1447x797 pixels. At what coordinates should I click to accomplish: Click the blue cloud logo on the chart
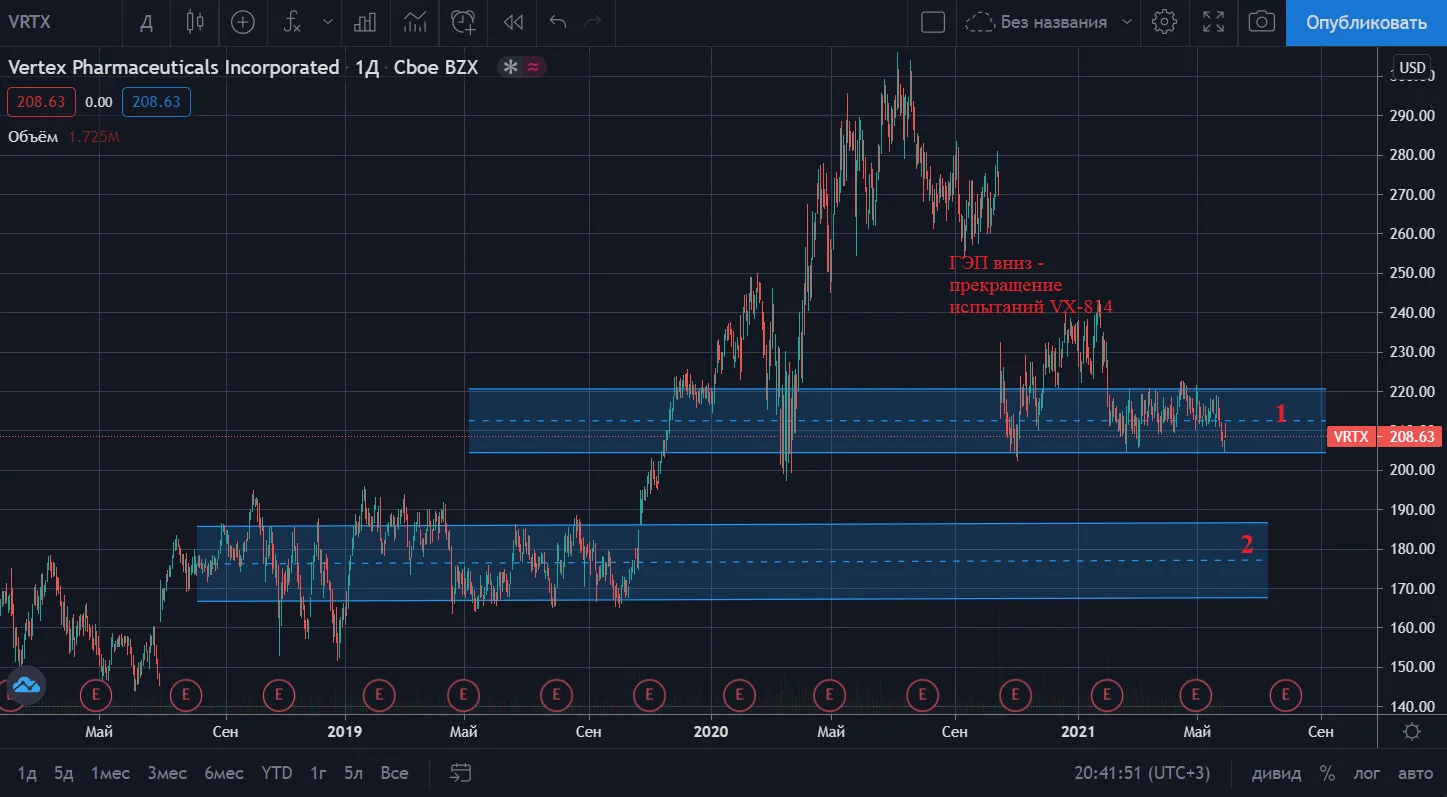[x=25, y=685]
